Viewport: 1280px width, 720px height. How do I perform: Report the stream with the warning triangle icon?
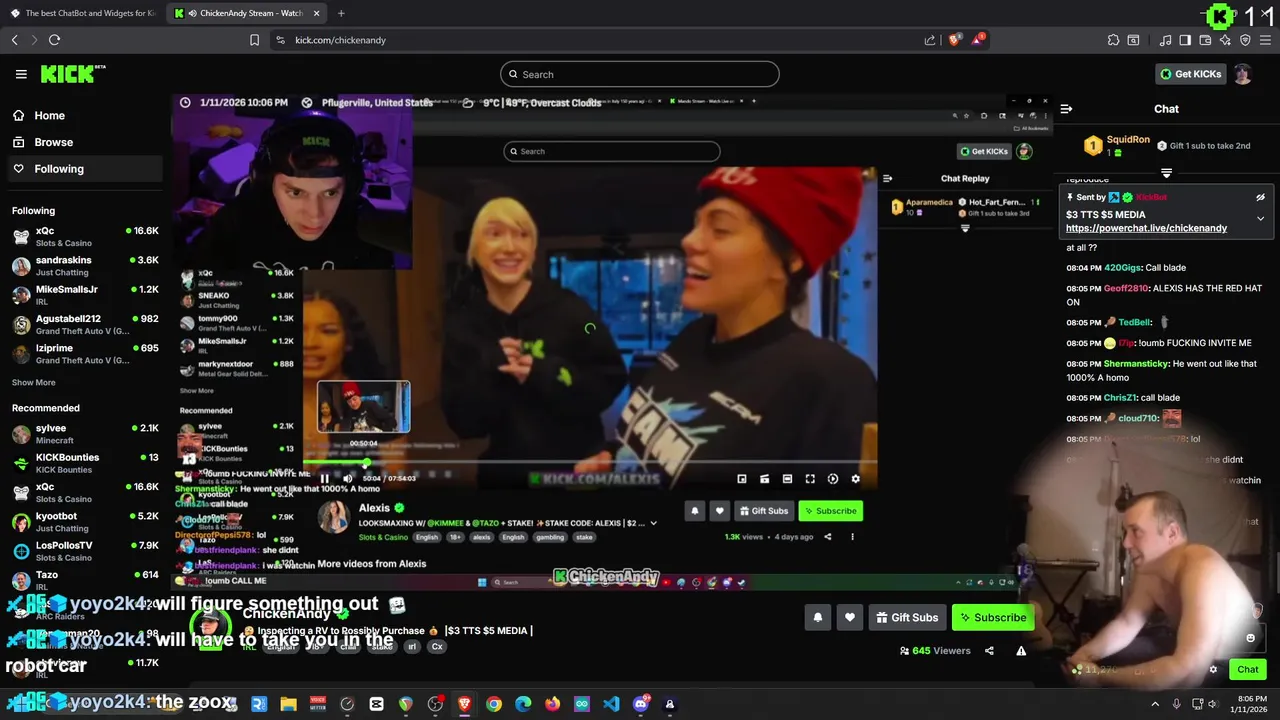[x=1021, y=651]
